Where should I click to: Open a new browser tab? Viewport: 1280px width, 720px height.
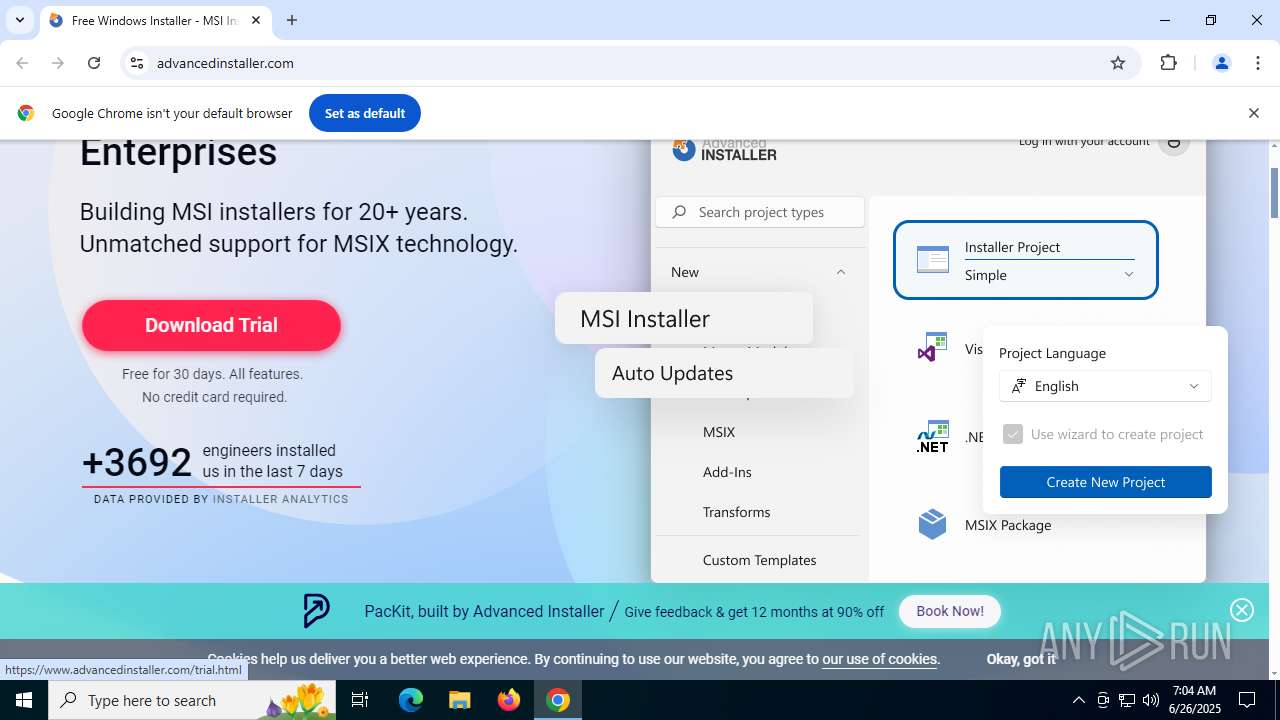coord(292,20)
